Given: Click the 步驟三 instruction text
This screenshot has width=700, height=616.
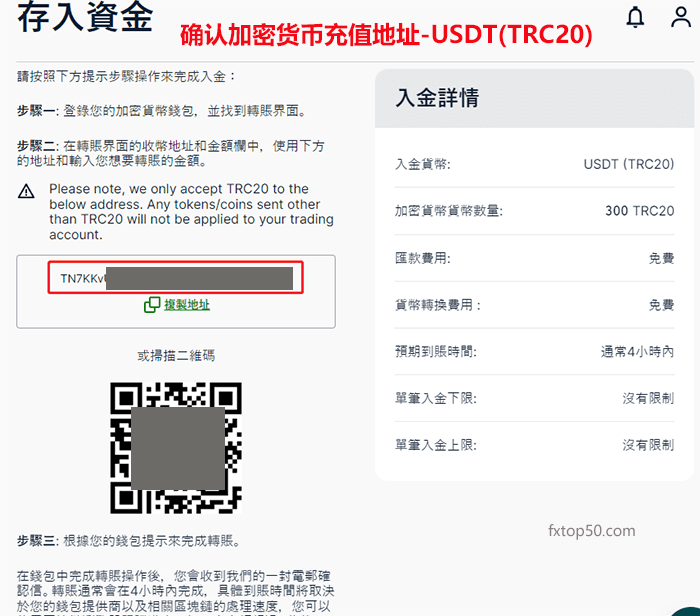Looking at the screenshot, I should (x=129, y=541).
